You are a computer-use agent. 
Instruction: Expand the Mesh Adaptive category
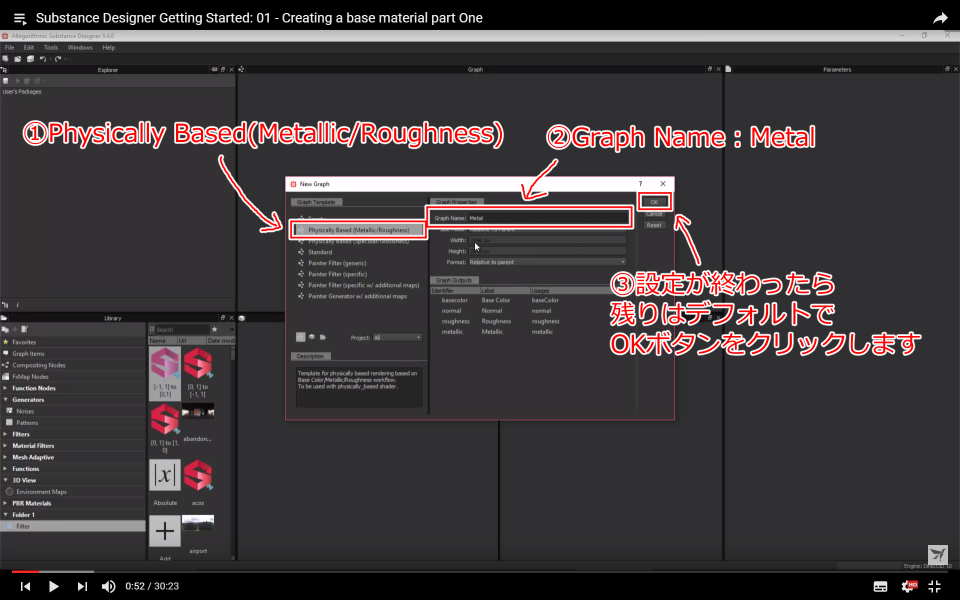click(x=6, y=457)
